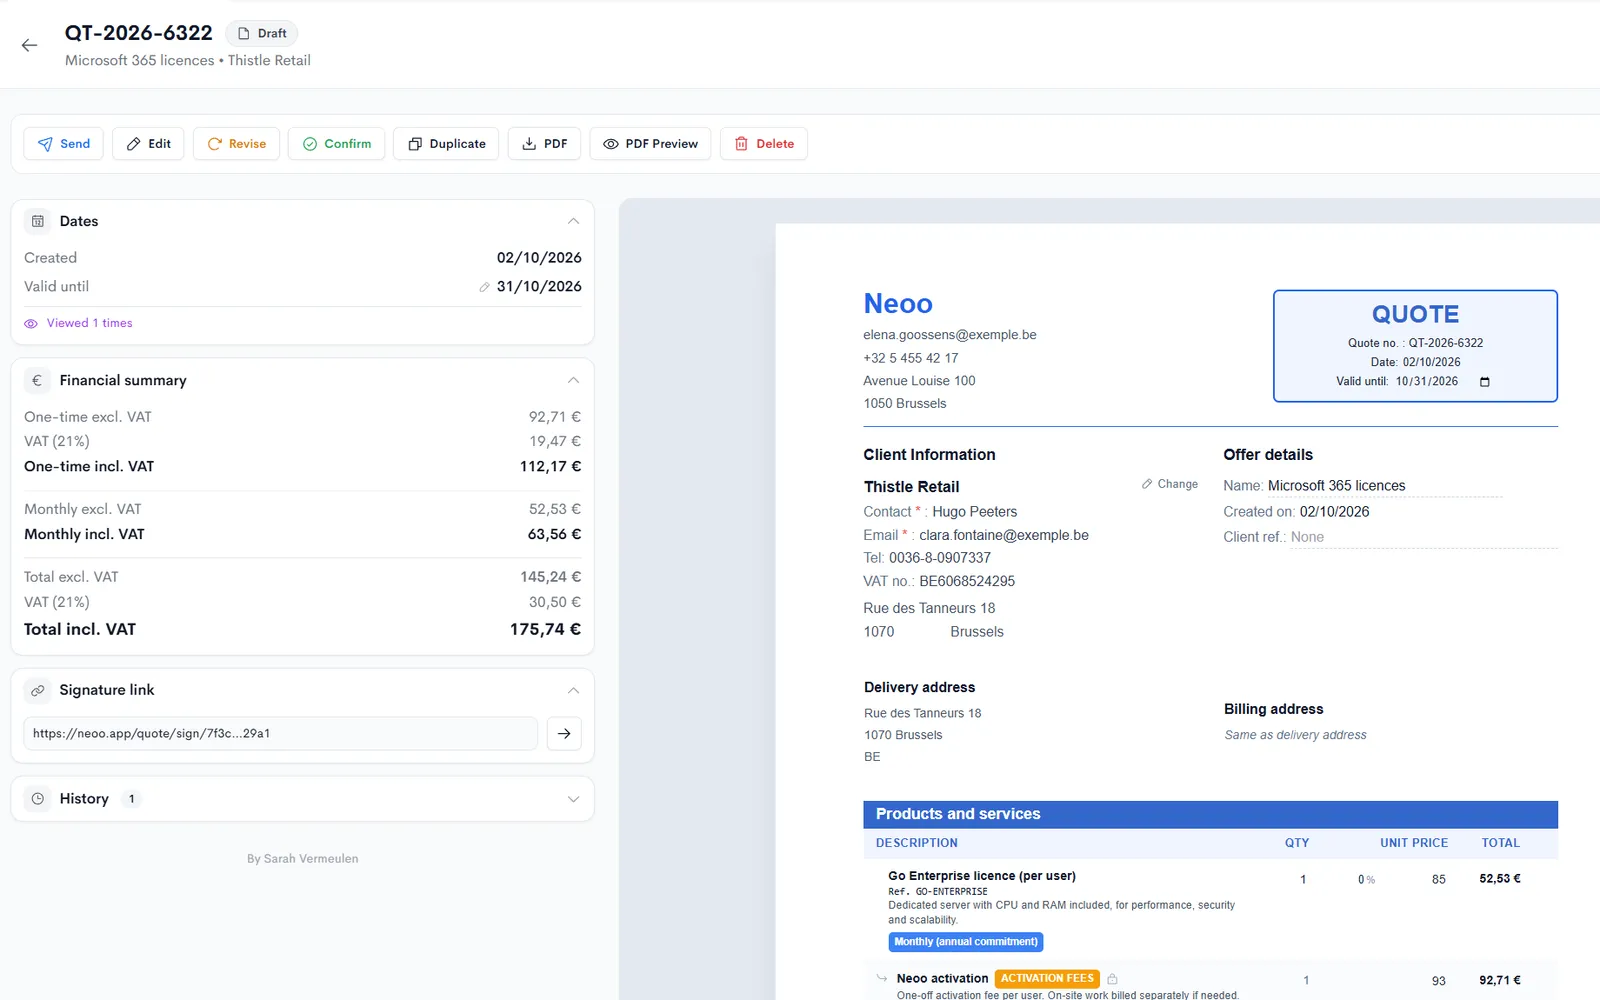Click email clara.fontaine@exemple.be
Viewport: 1600px width, 1000px height.
pyautogui.click(x=1004, y=536)
